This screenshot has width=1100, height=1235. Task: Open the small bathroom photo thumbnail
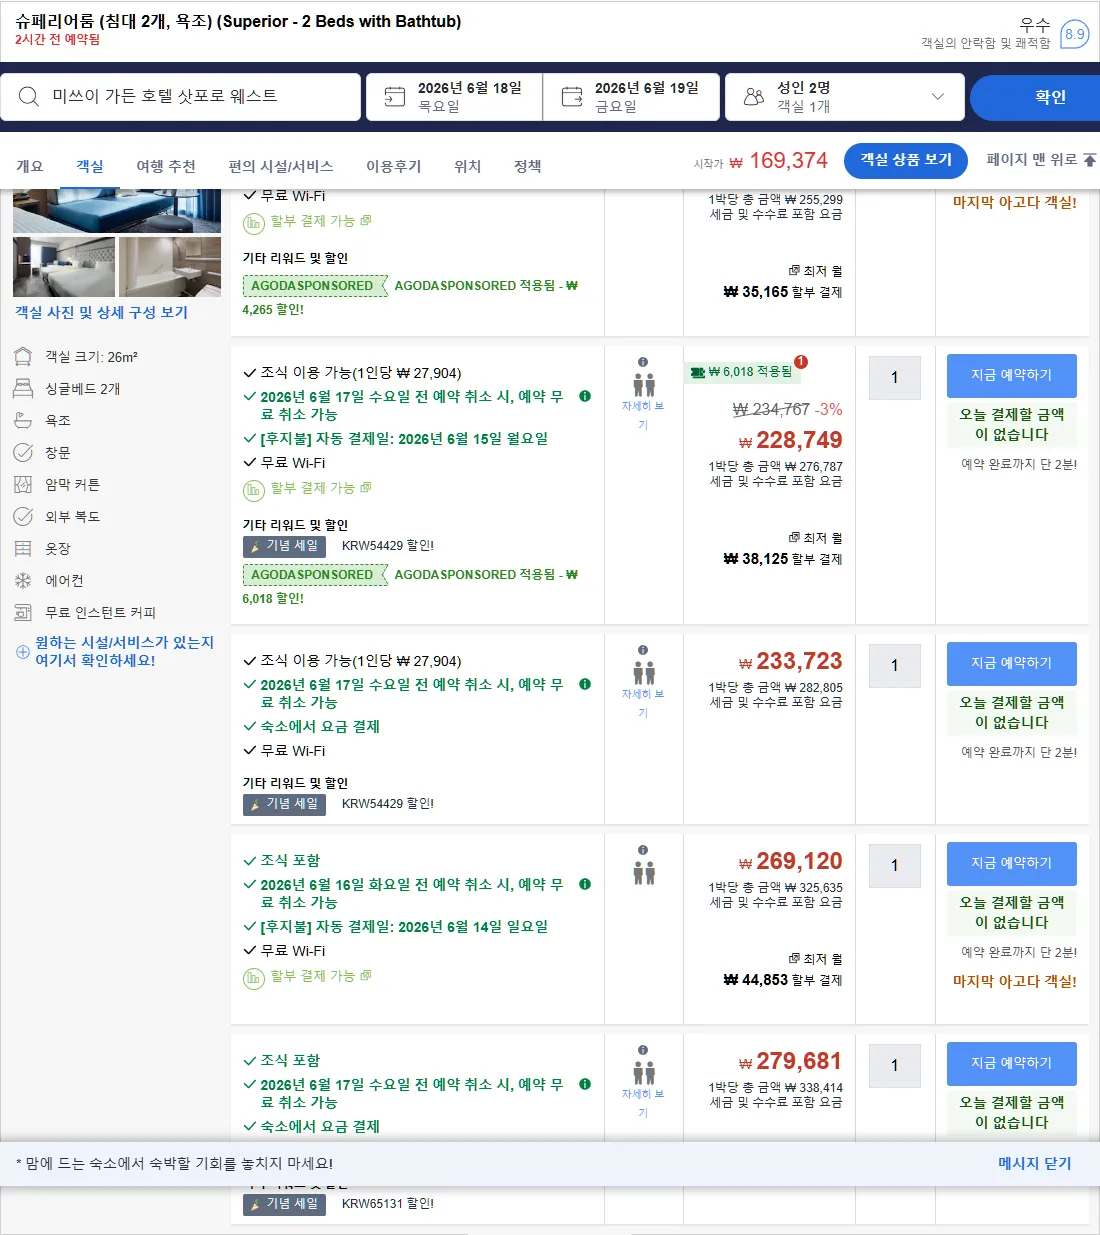point(170,267)
